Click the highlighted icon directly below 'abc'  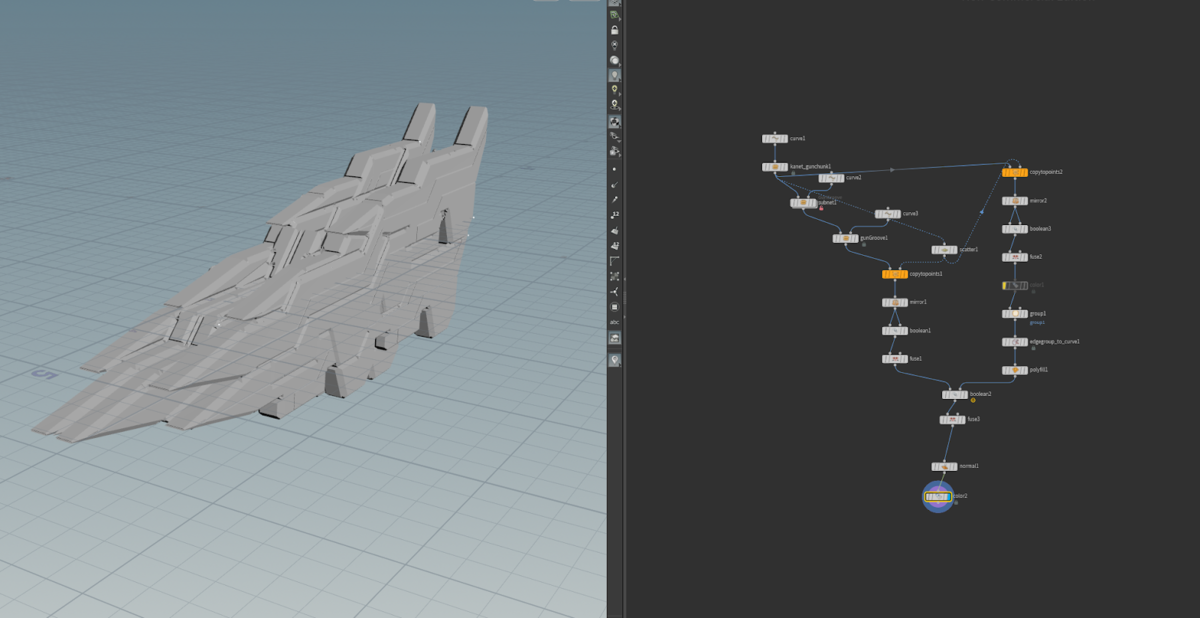coord(614,339)
